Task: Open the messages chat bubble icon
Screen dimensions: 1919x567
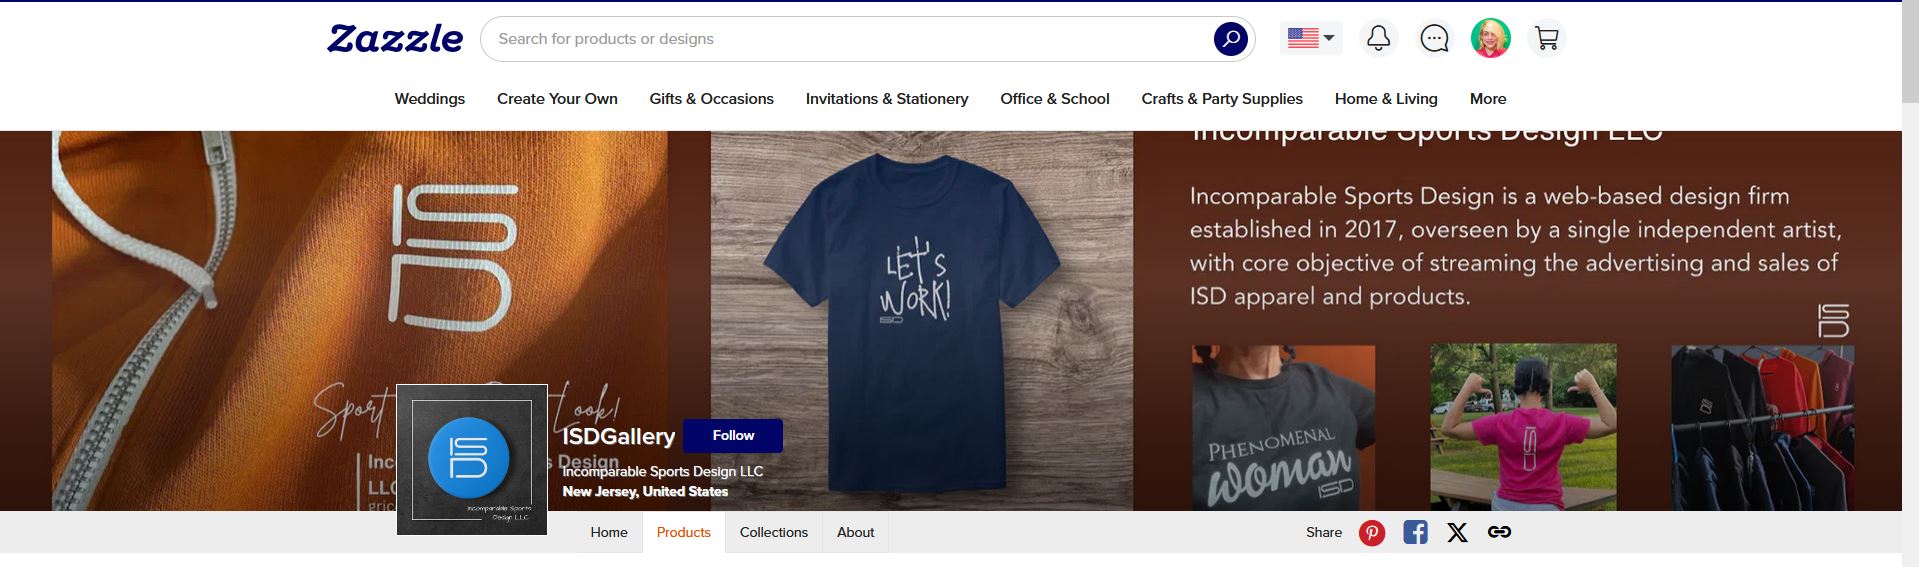Action: [x=1434, y=39]
